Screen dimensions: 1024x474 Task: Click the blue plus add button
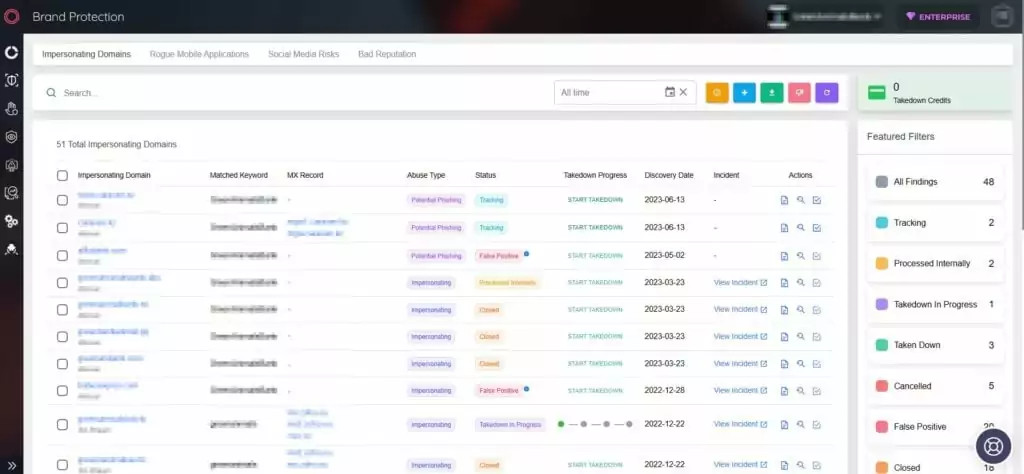click(744, 93)
